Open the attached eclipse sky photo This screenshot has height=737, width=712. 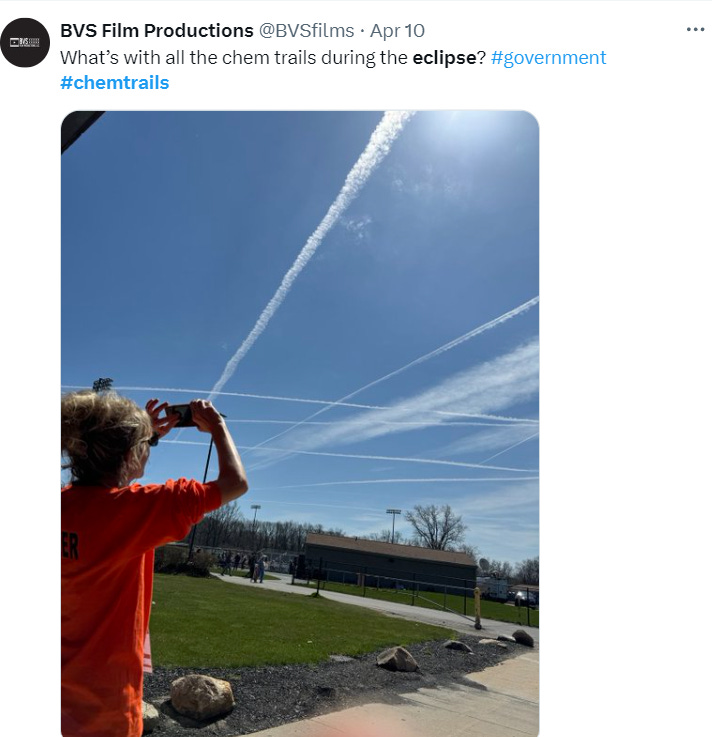pos(300,423)
